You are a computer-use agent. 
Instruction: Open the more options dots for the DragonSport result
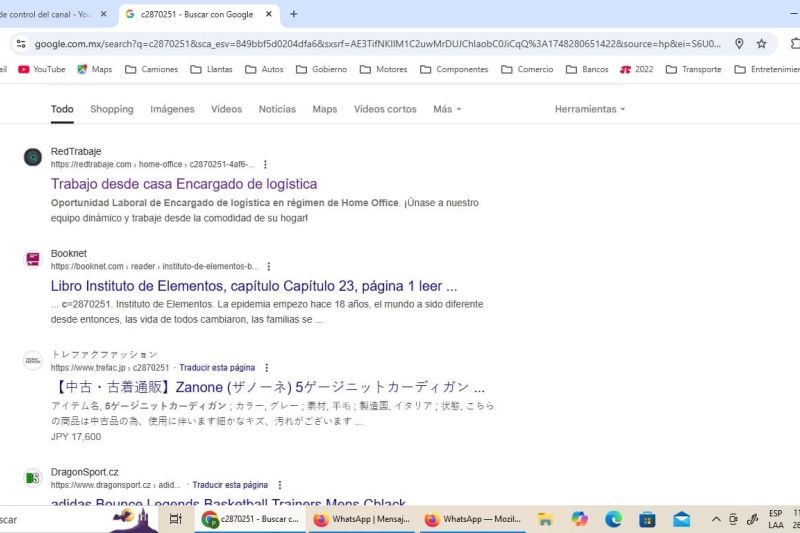point(280,485)
